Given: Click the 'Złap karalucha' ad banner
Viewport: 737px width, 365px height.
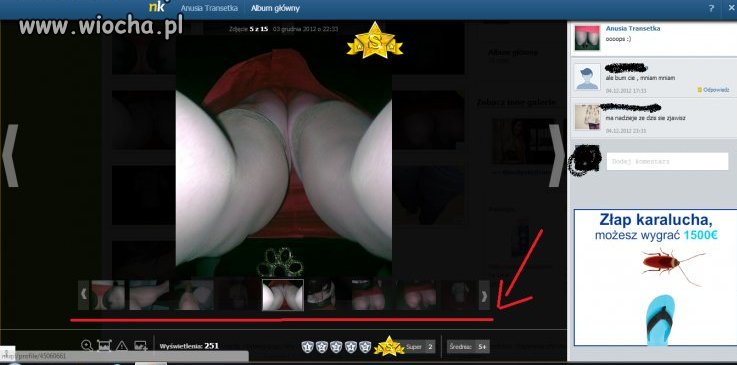Looking at the screenshot, I should [x=655, y=277].
